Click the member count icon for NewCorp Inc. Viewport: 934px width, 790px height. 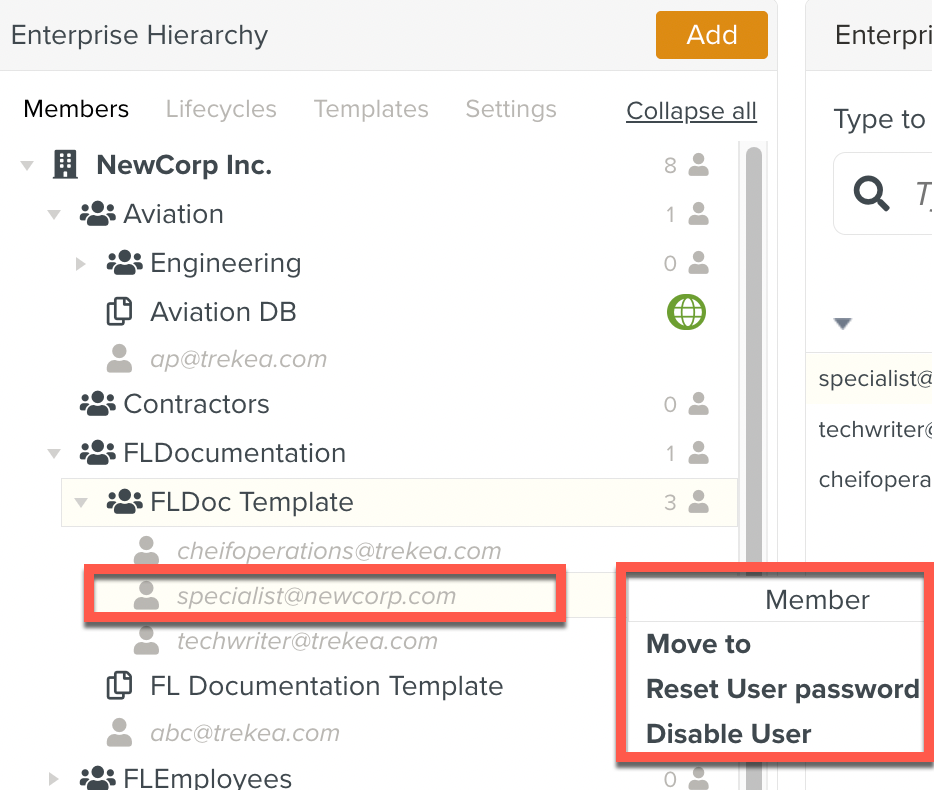click(x=698, y=165)
